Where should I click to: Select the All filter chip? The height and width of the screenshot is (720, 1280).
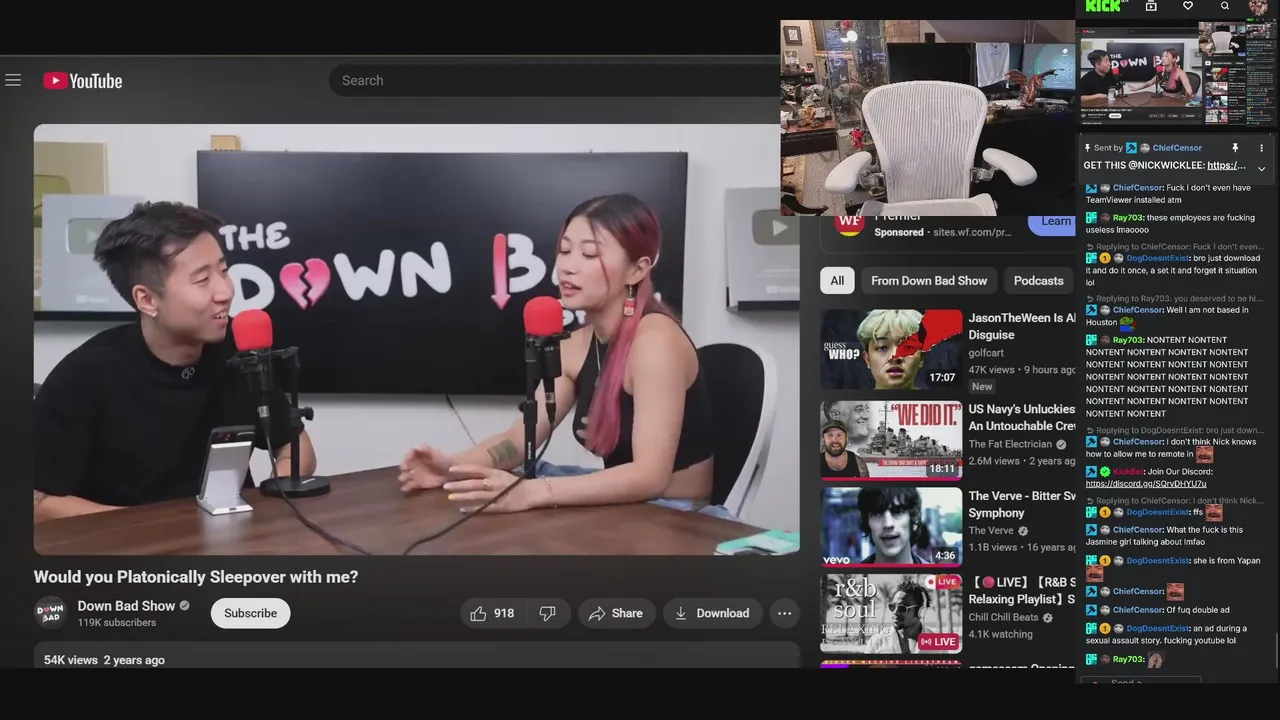837,280
